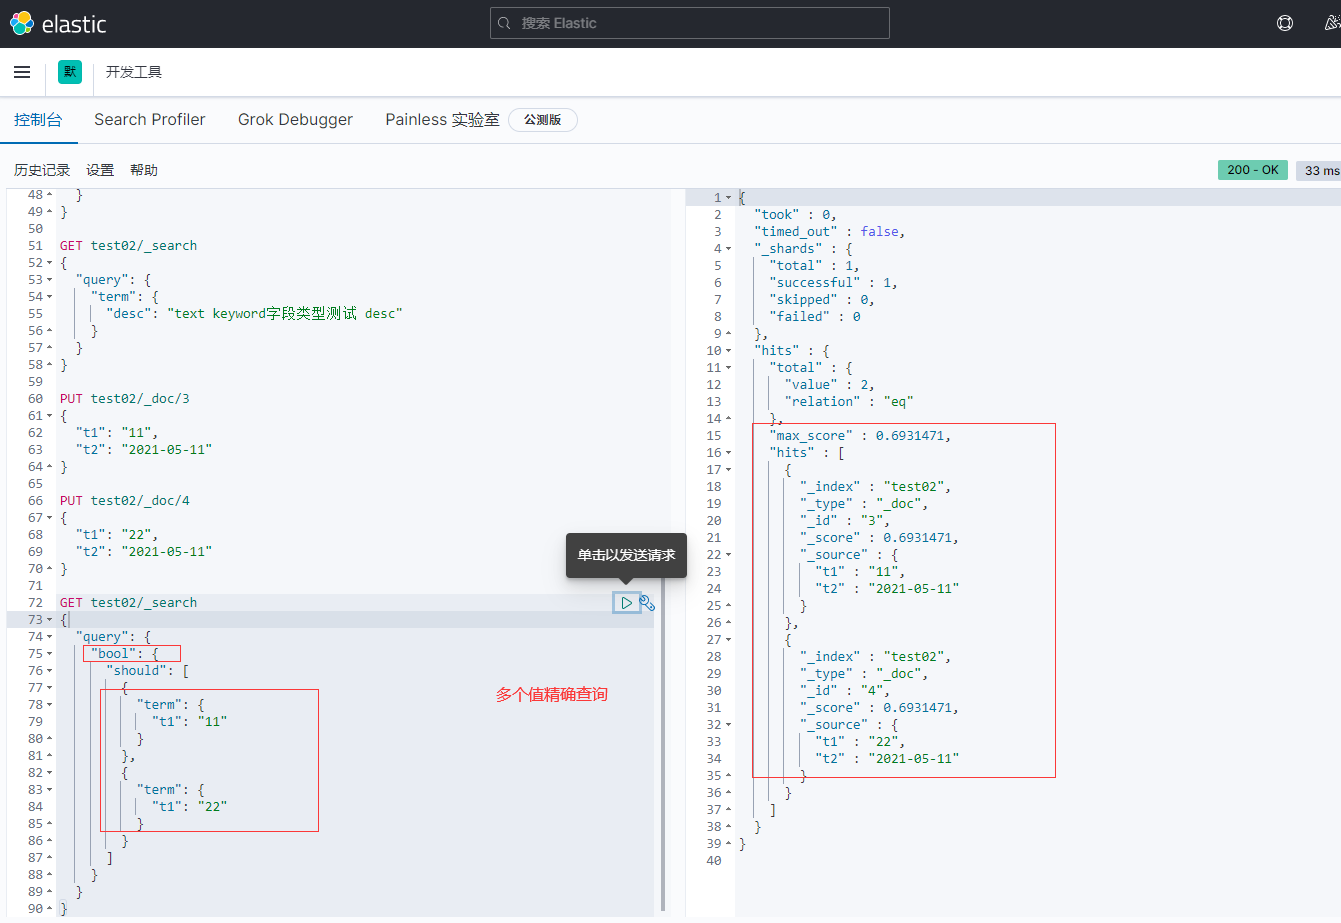Click the 33 ms response time badge
The image size is (1341, 923).
click(x=1320, y=171)
